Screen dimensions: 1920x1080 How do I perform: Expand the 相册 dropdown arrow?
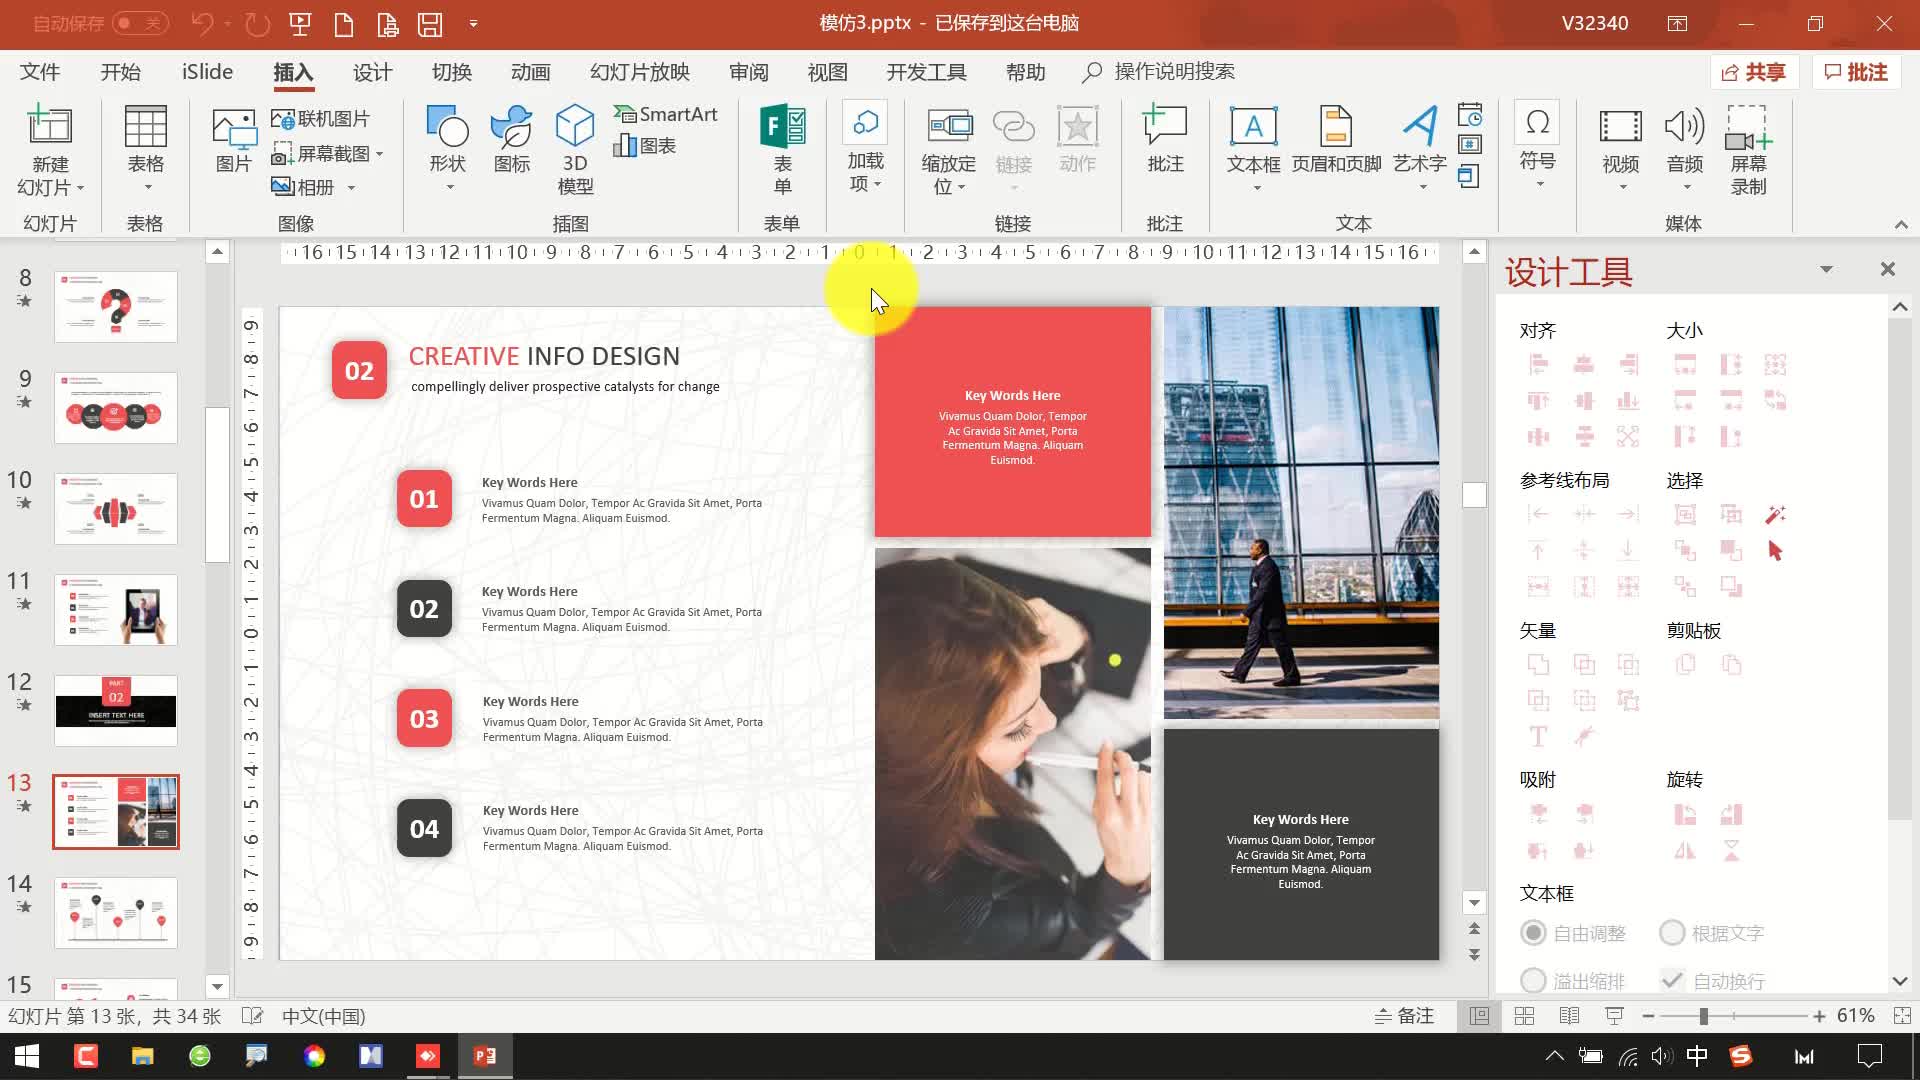tap(351, 188)
